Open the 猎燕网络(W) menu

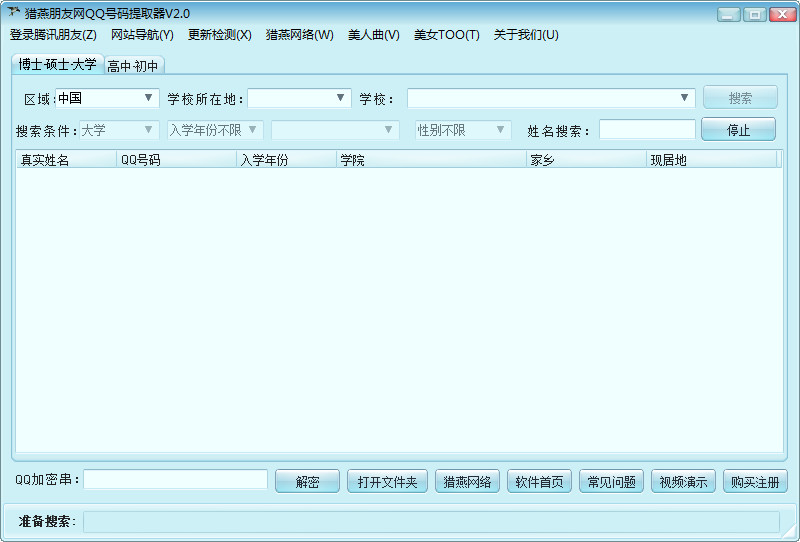[299, 35]
